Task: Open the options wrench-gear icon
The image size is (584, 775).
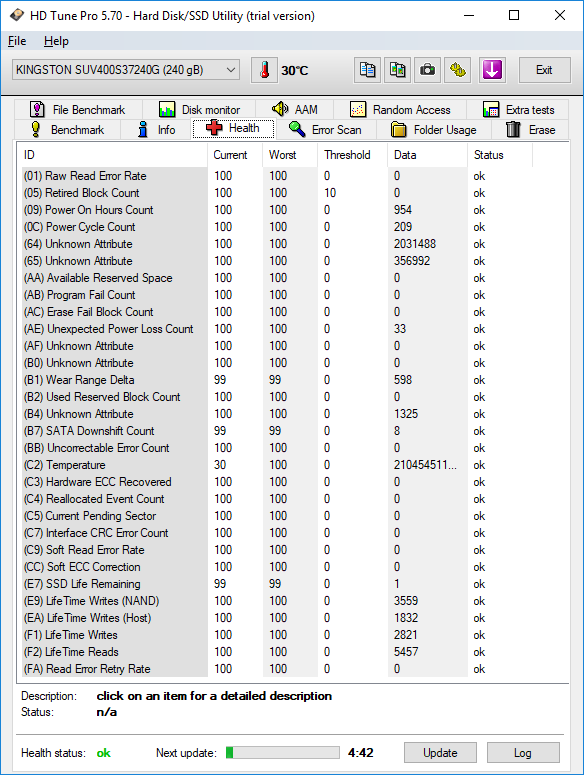Action: tap(458, 70)
